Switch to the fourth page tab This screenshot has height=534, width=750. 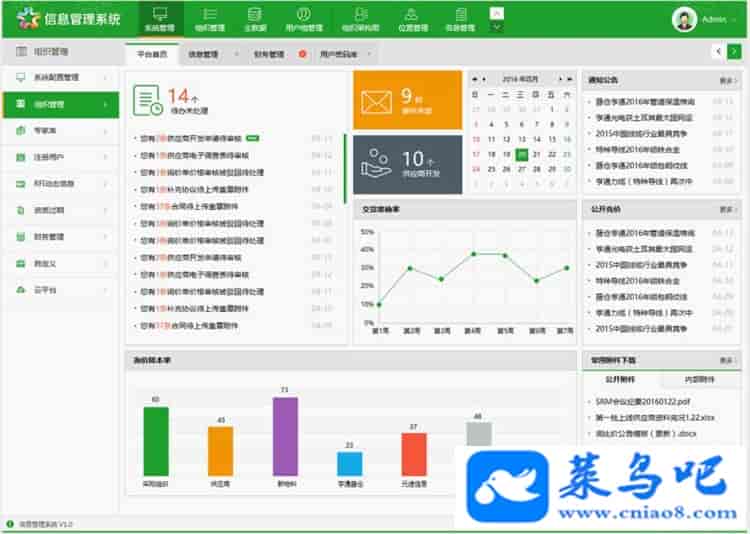344,55
